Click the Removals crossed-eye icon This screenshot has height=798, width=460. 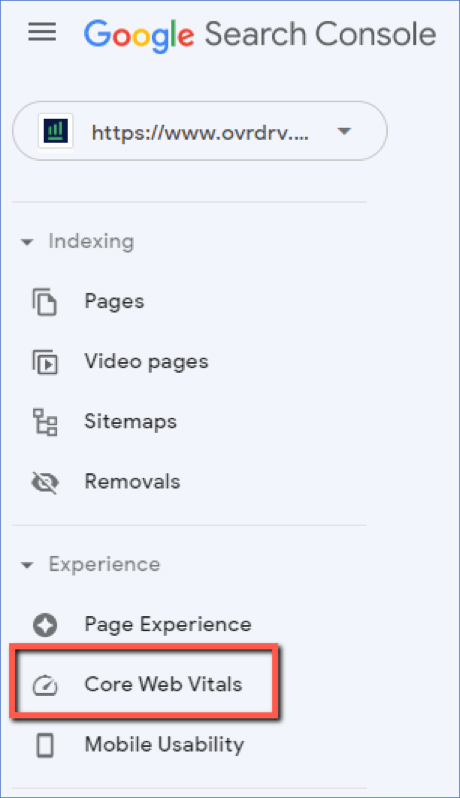tap(45, 482)
